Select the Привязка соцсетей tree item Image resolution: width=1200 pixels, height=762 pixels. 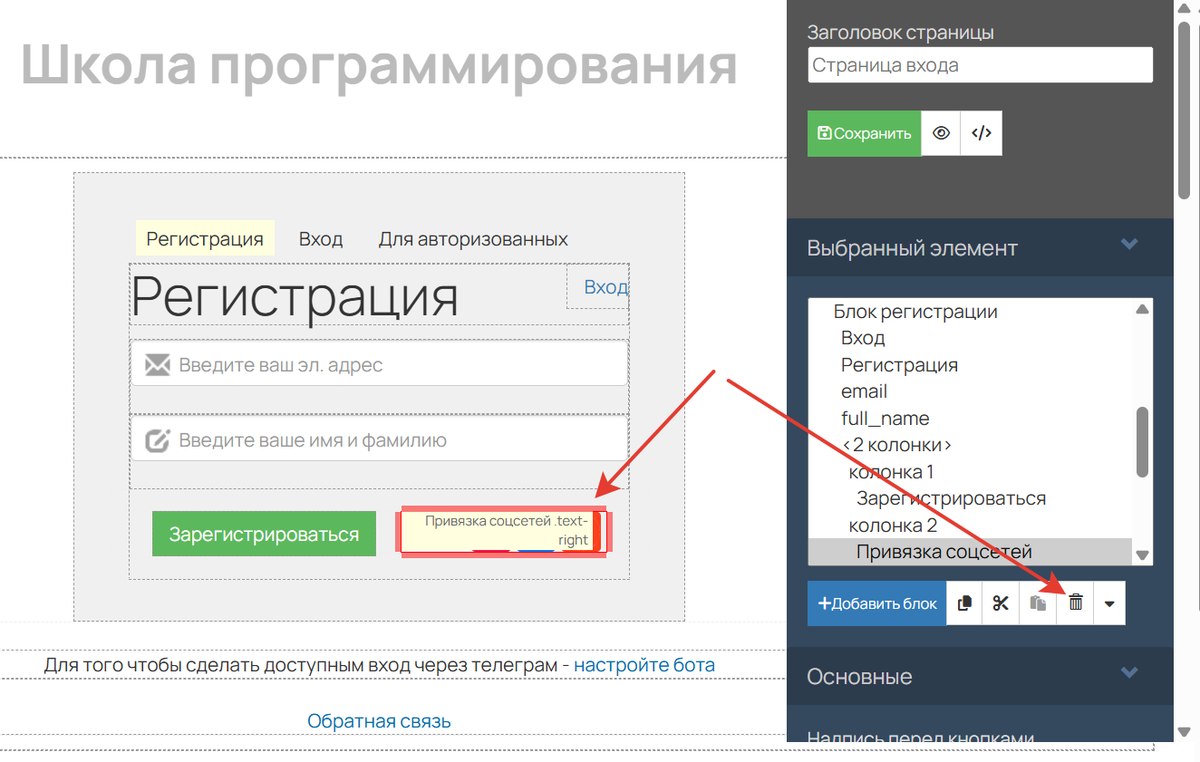pos(944,552)
